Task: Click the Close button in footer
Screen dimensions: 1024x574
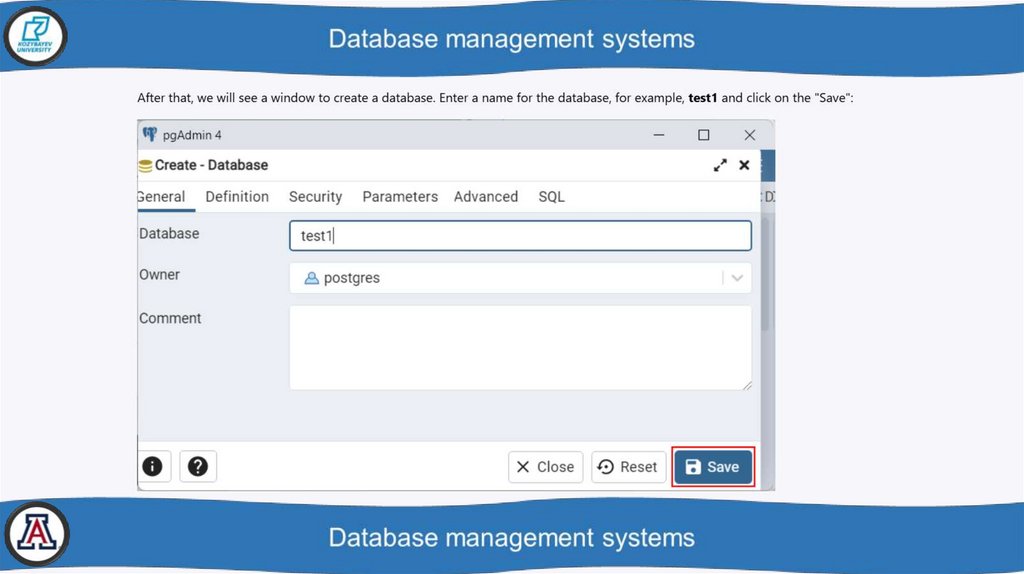Action: [545, 467]
